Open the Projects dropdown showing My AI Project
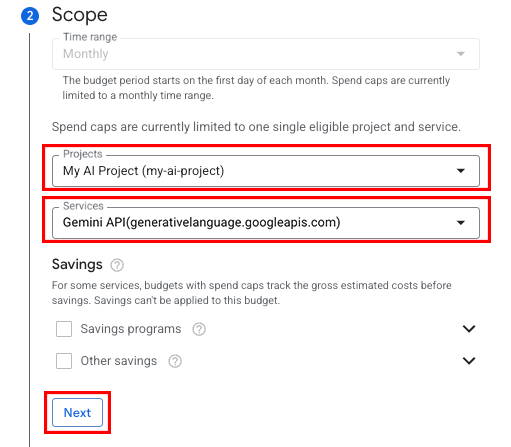The width and height of the screenshot is (511, 447). coord(266,171)
